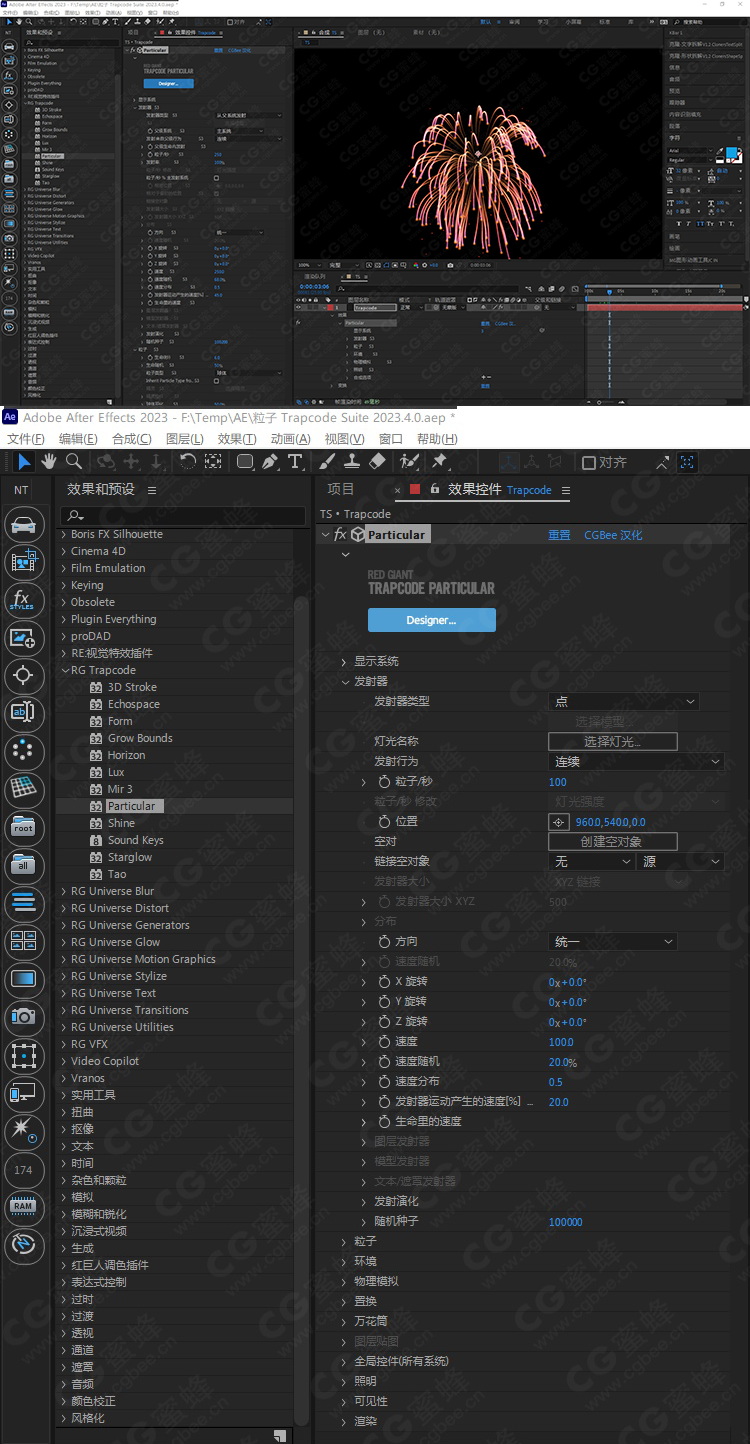Select the Eraser tool
The width and height of the screenshot is (750, 1444).
click(377, 461)
